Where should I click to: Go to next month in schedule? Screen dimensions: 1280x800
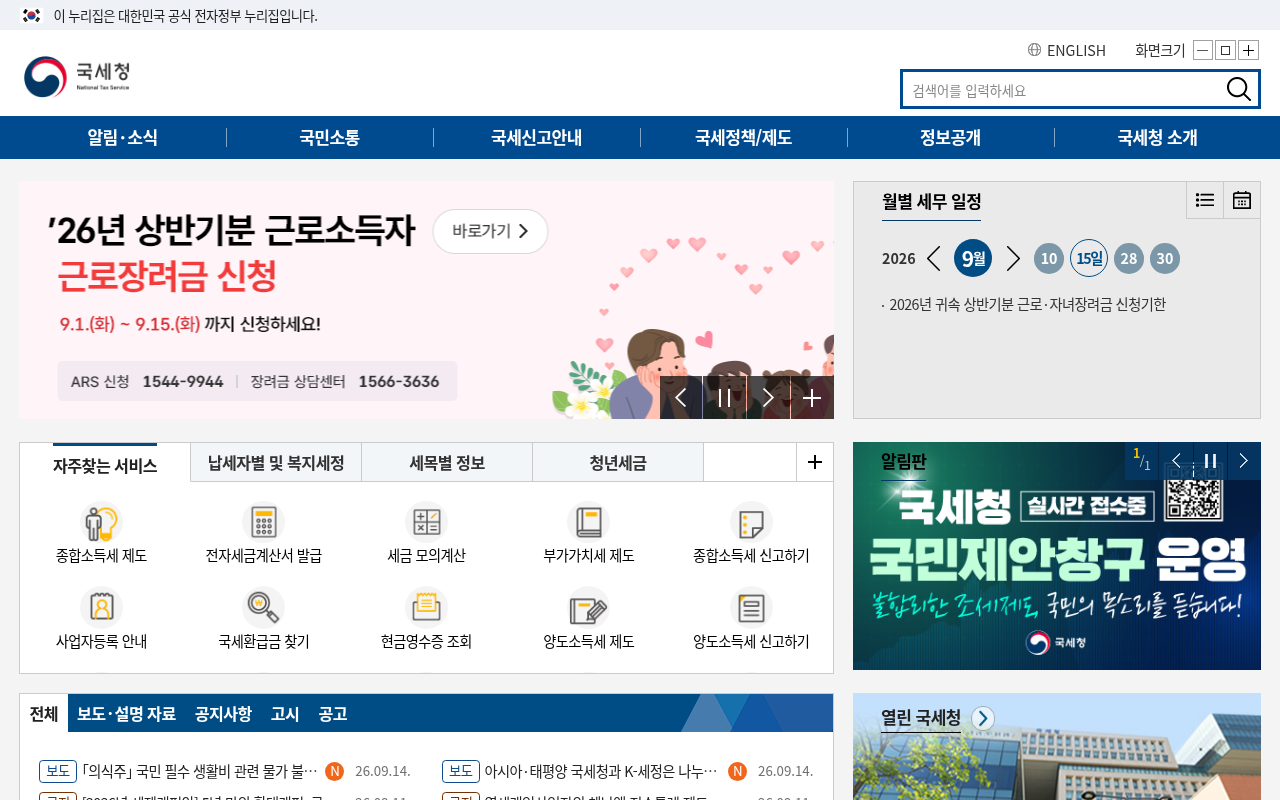point(1013,258)
